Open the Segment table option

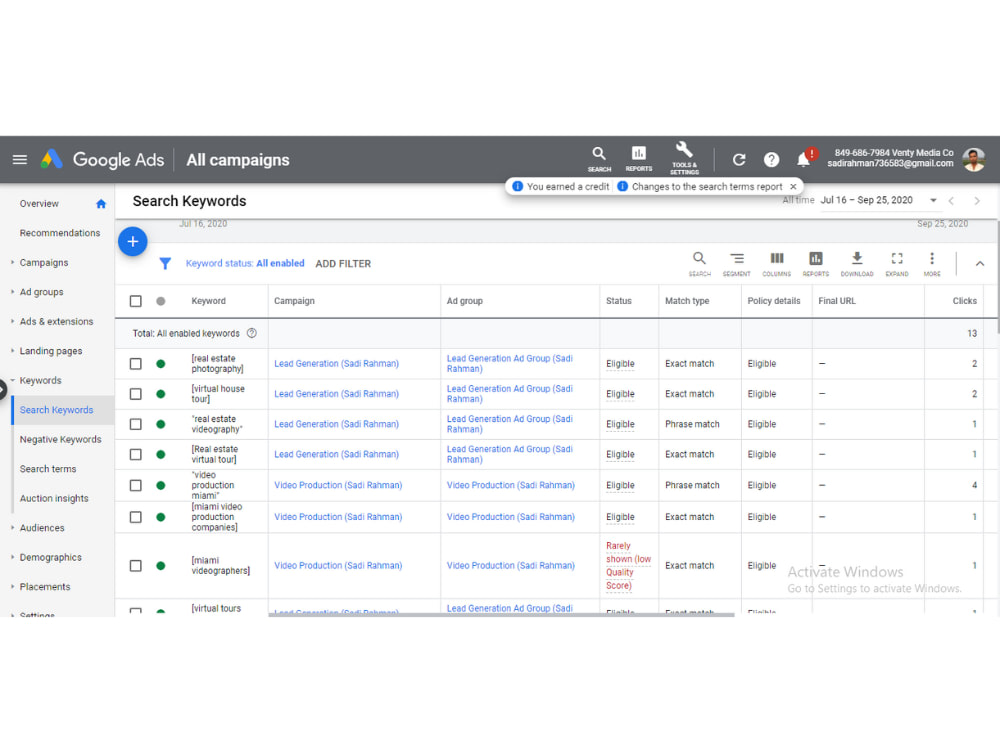(737, 263)
